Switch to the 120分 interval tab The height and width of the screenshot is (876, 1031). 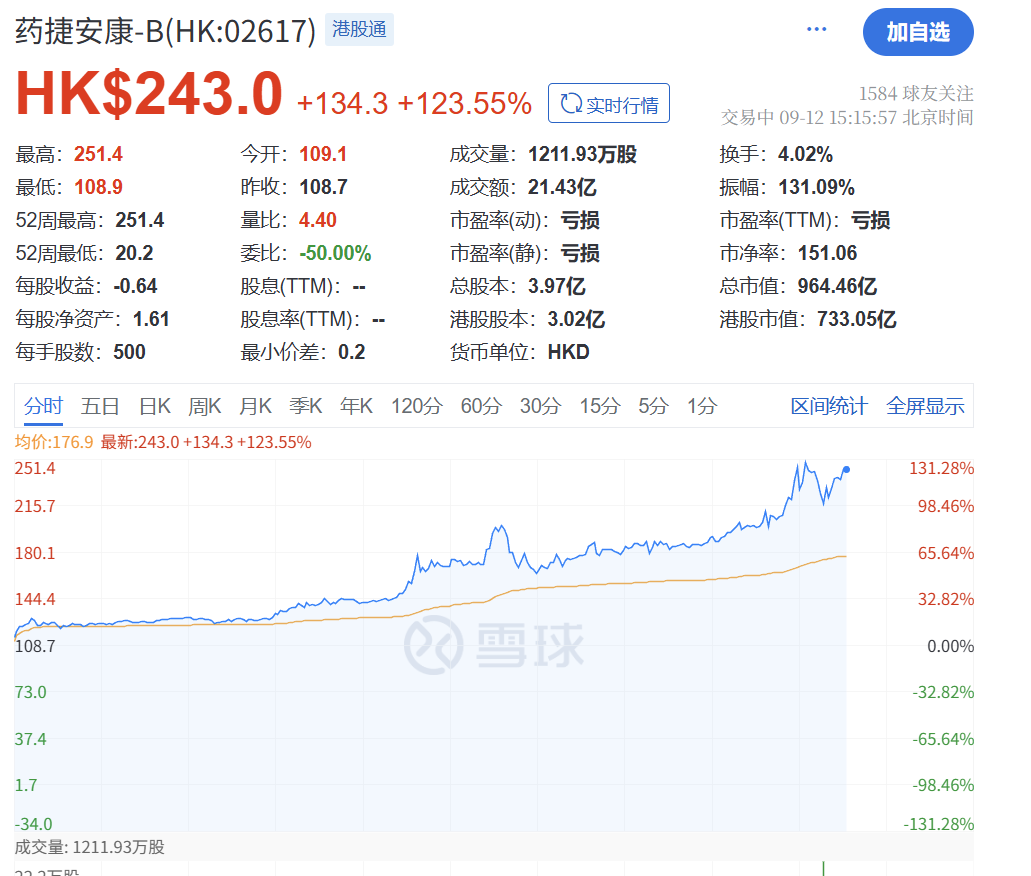click(x=416, y=406)
